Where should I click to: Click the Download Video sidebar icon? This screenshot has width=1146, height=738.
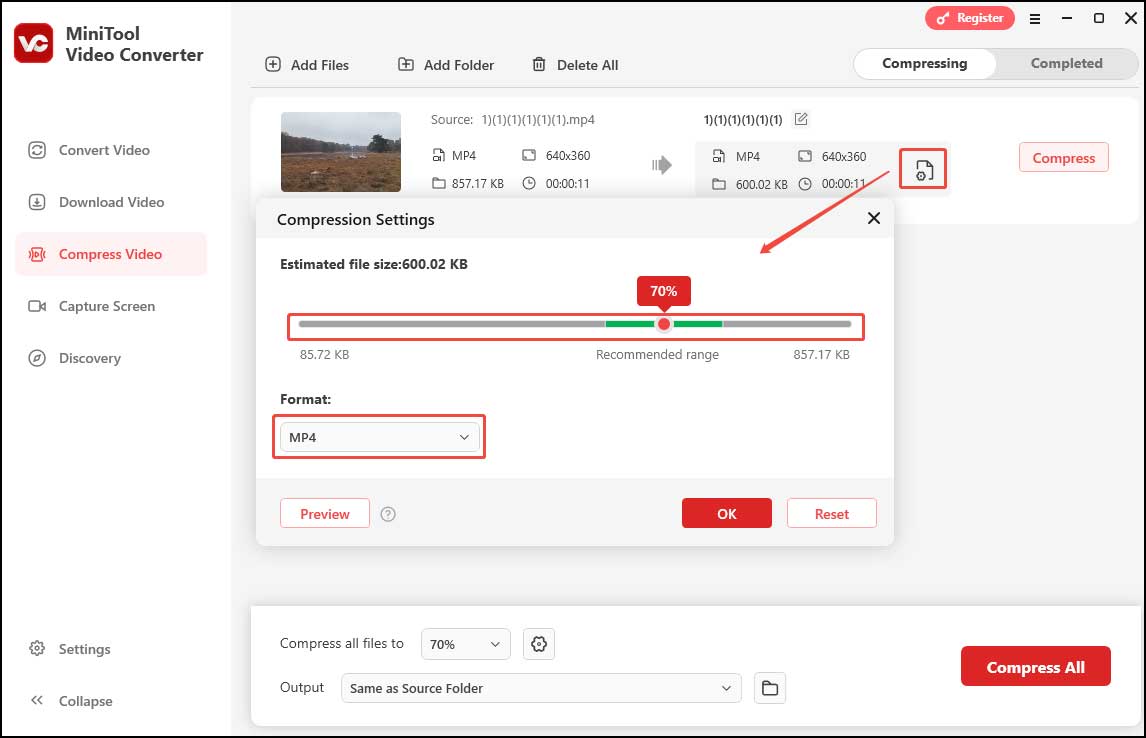tap(37, 202)
